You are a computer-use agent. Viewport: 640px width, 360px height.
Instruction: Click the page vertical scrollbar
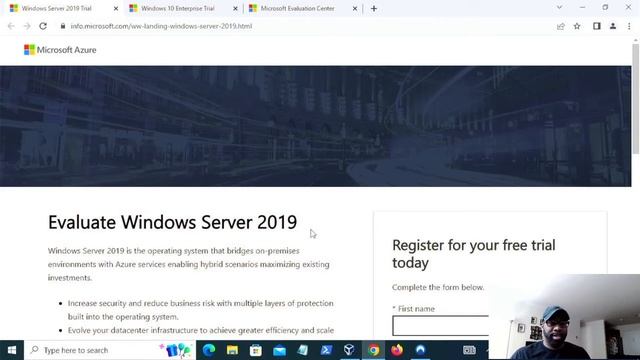636,99
